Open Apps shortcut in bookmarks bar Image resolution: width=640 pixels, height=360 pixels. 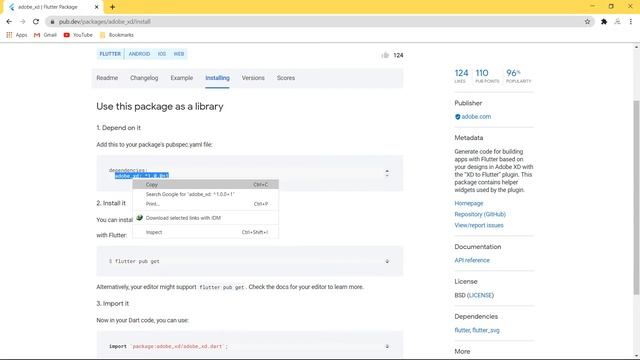(17, 35)
